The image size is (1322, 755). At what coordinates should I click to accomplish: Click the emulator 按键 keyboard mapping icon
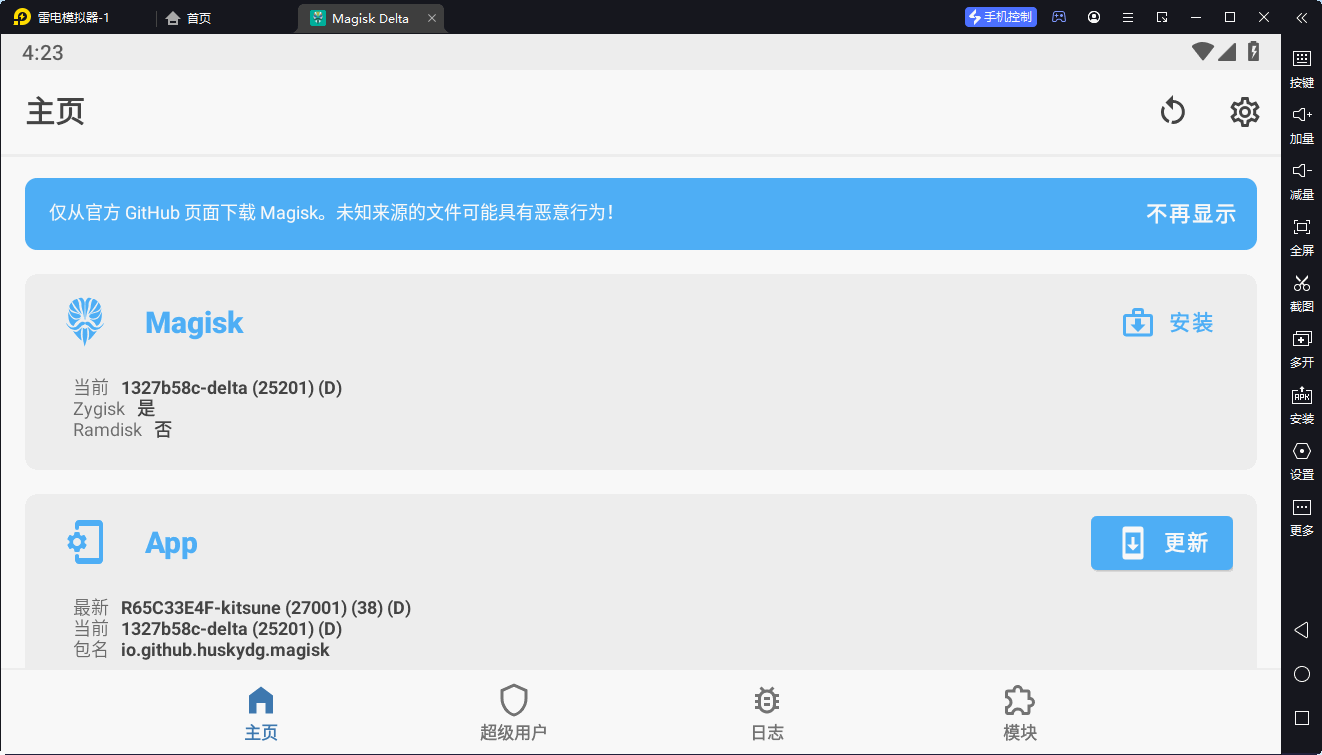coord(1301,68)
